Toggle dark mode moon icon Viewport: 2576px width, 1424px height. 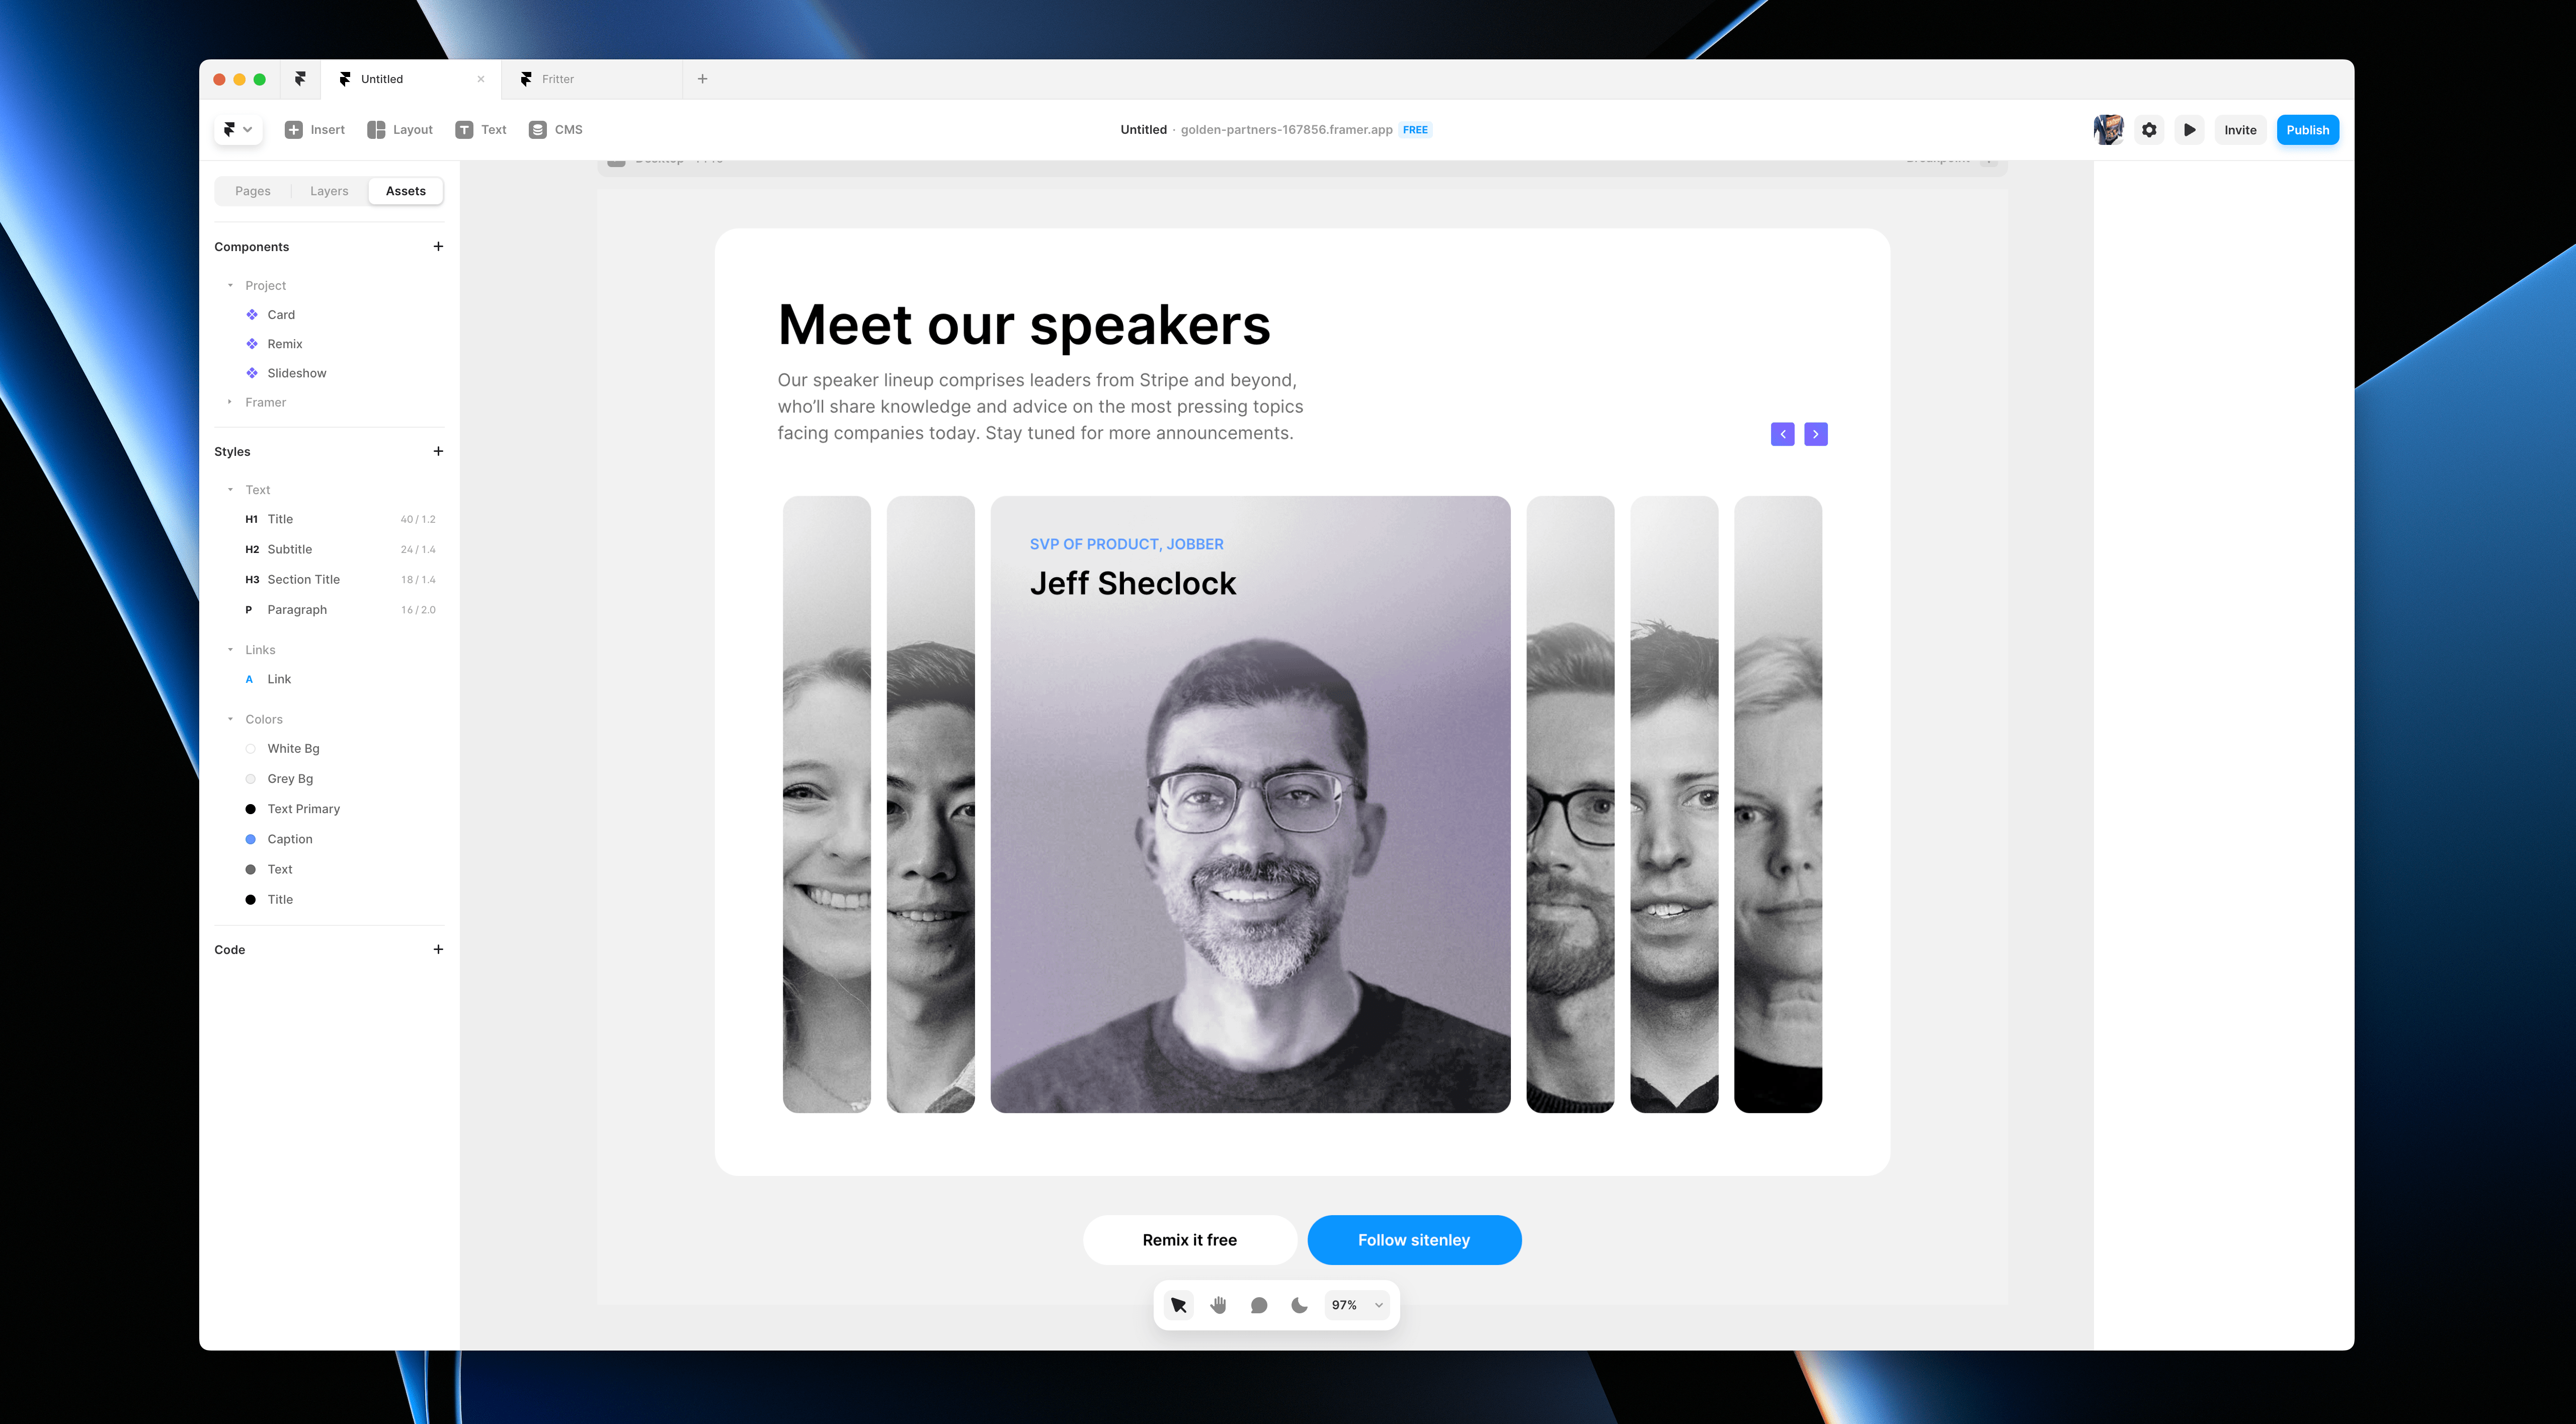point(1299,1305)
